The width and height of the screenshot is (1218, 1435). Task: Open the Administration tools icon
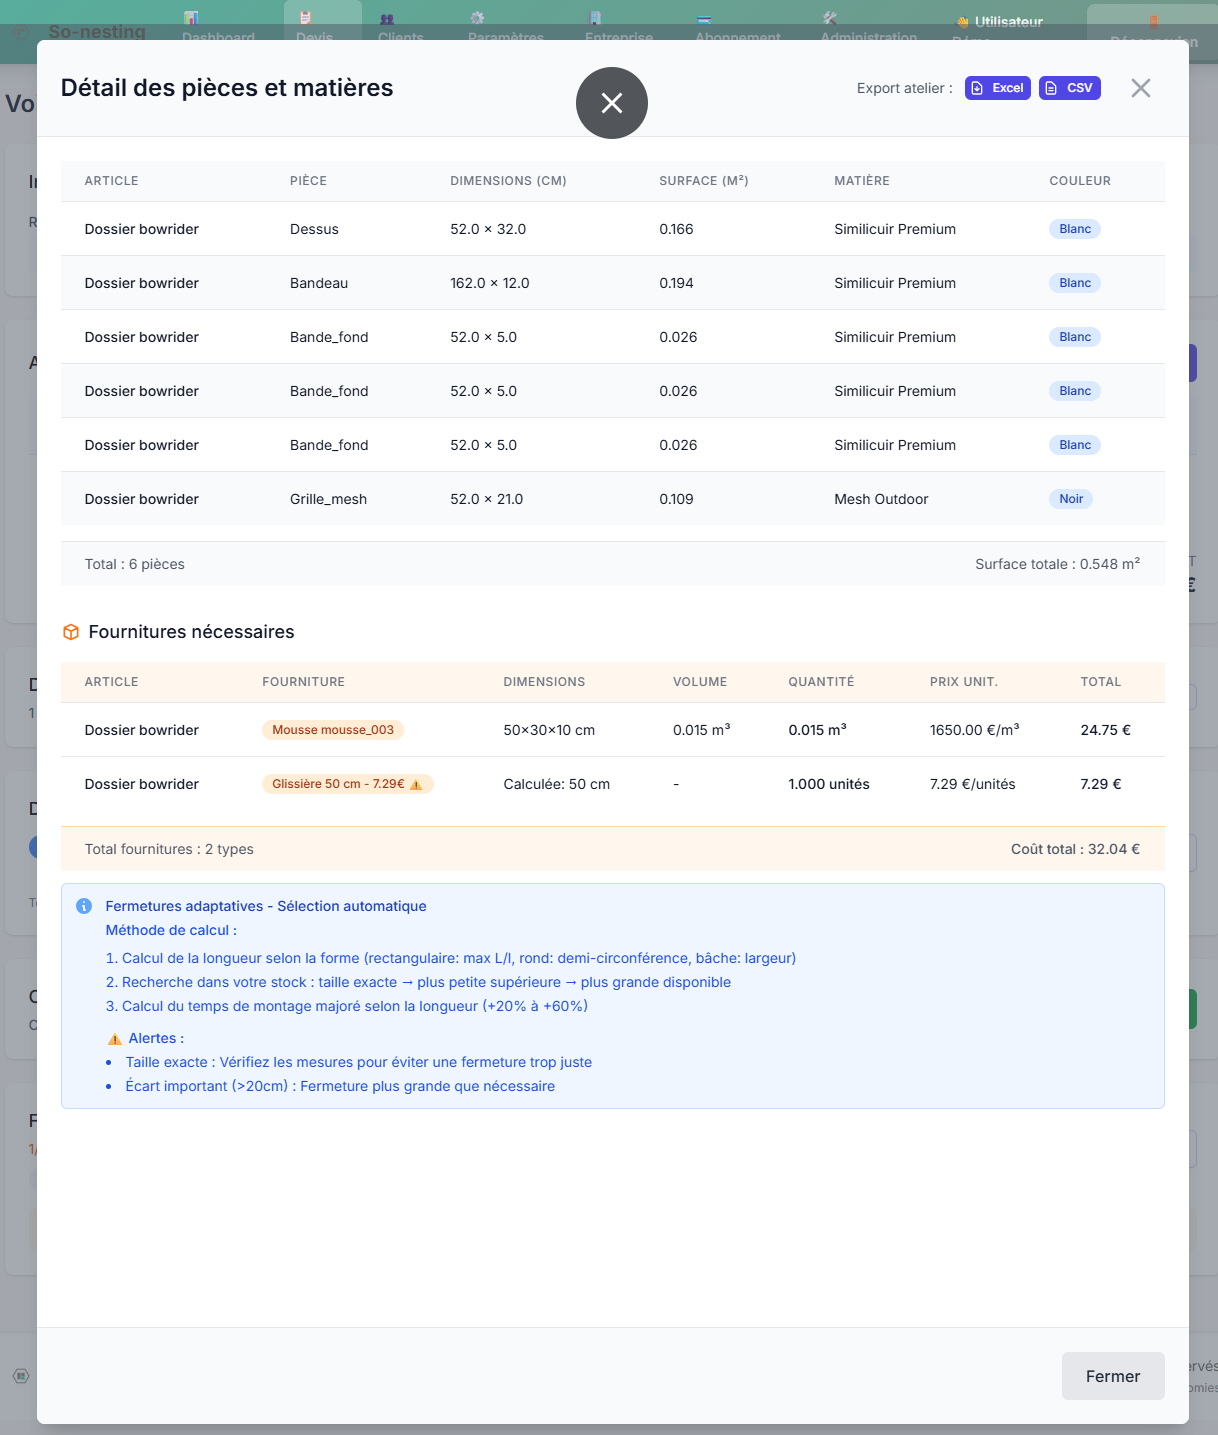point(830,18)
